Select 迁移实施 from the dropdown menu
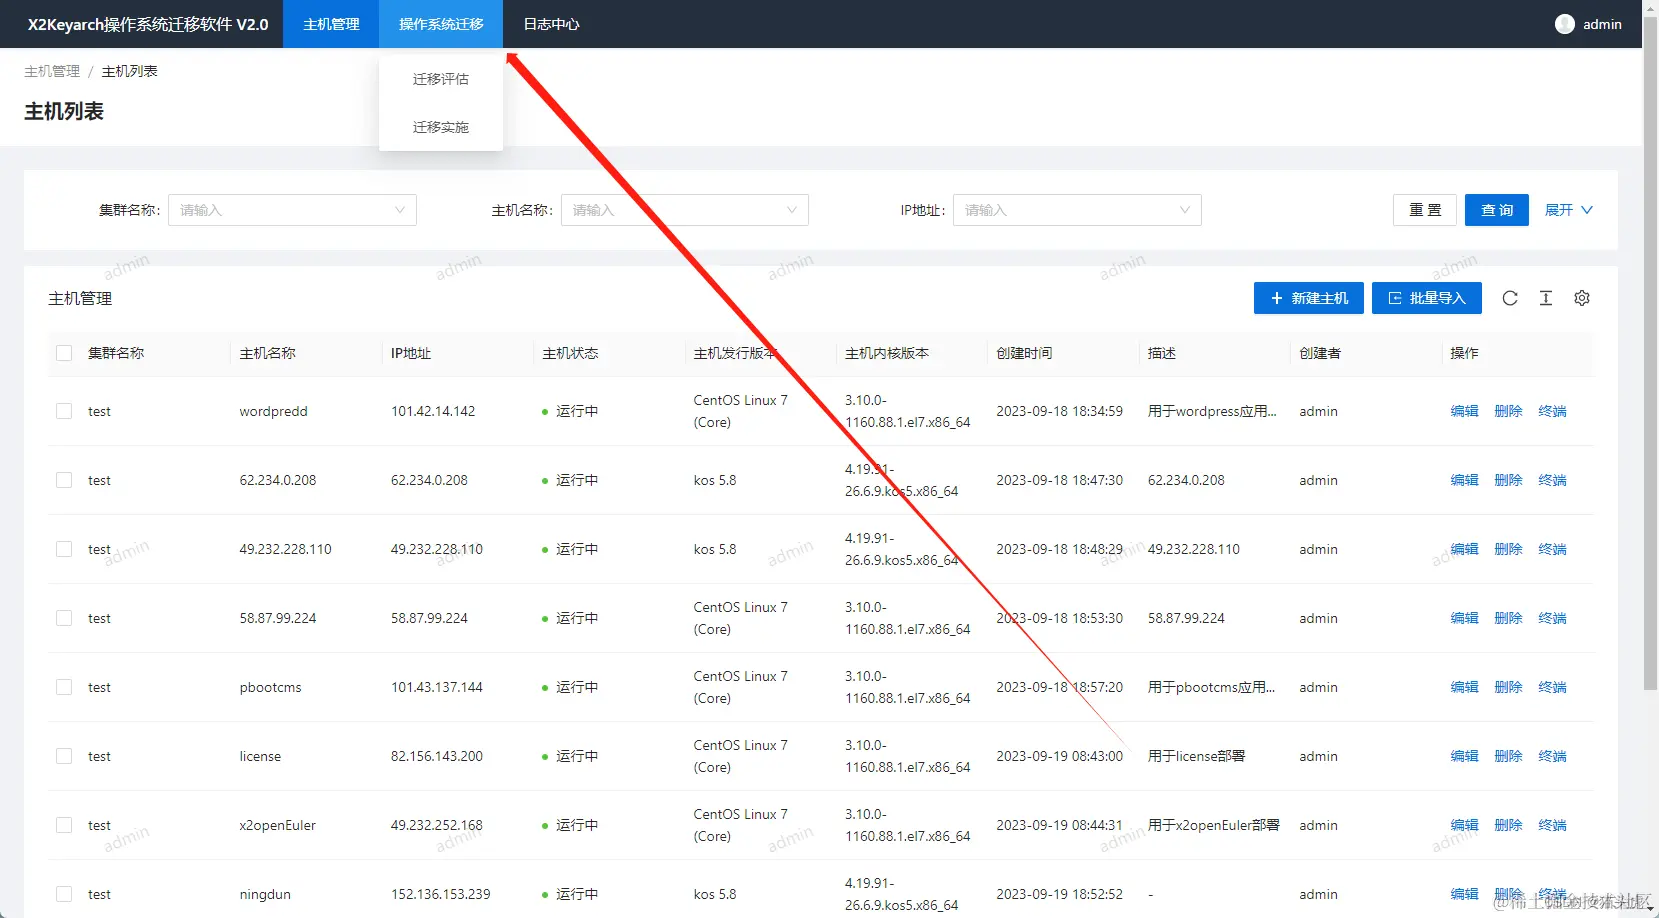The width and height of the screenshot is (1659, 918). coord(441,127)
